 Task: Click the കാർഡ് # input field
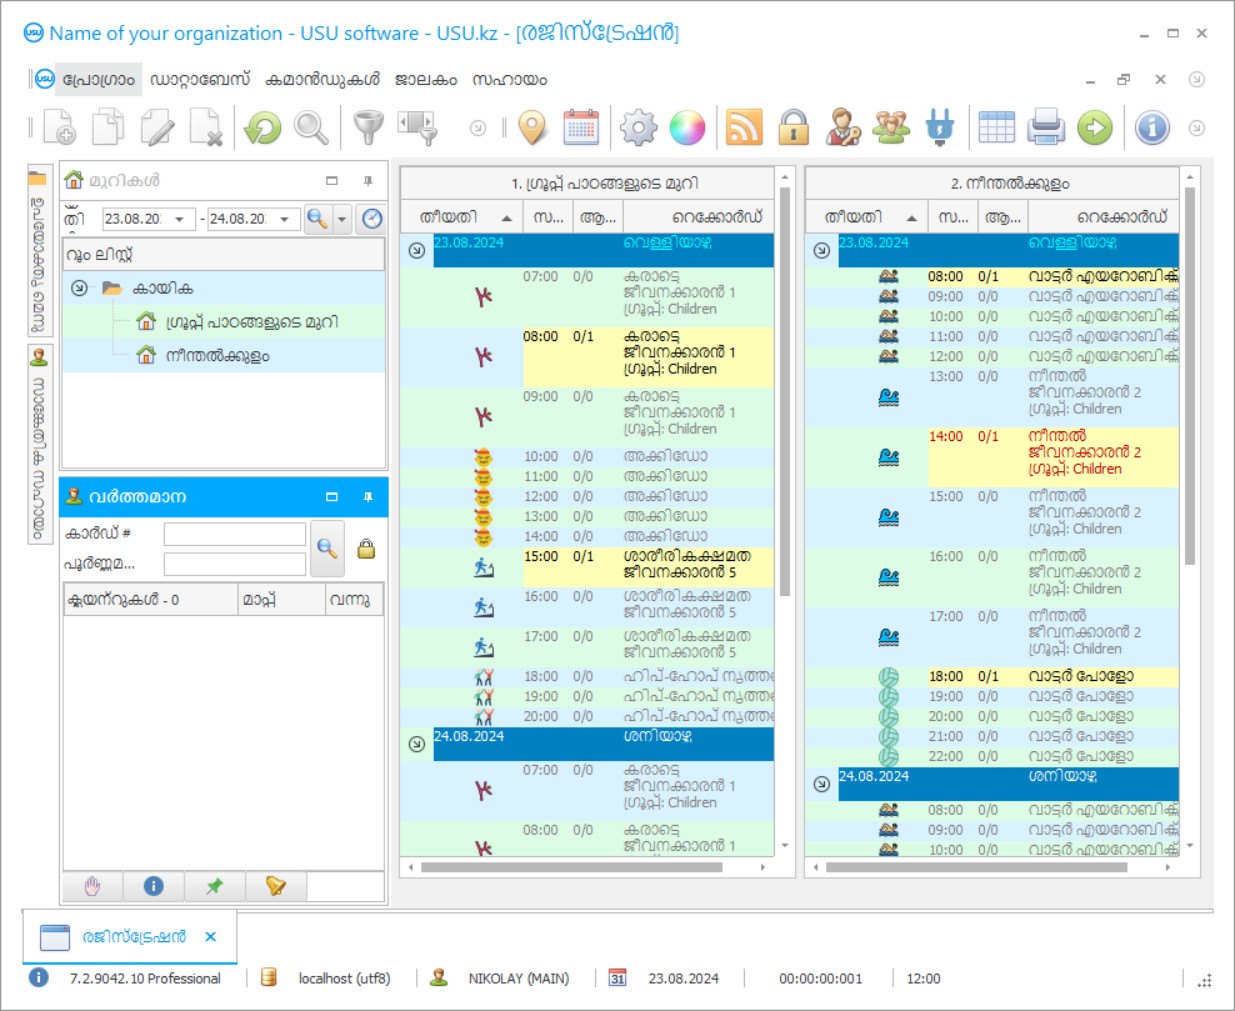(235, 534)
